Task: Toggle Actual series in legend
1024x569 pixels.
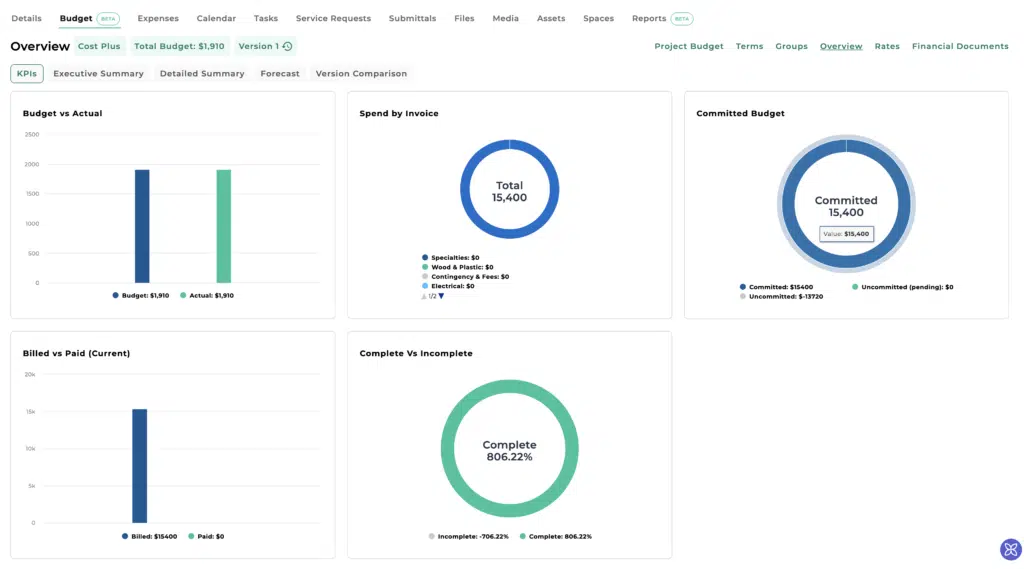Action: pos(207,295)
